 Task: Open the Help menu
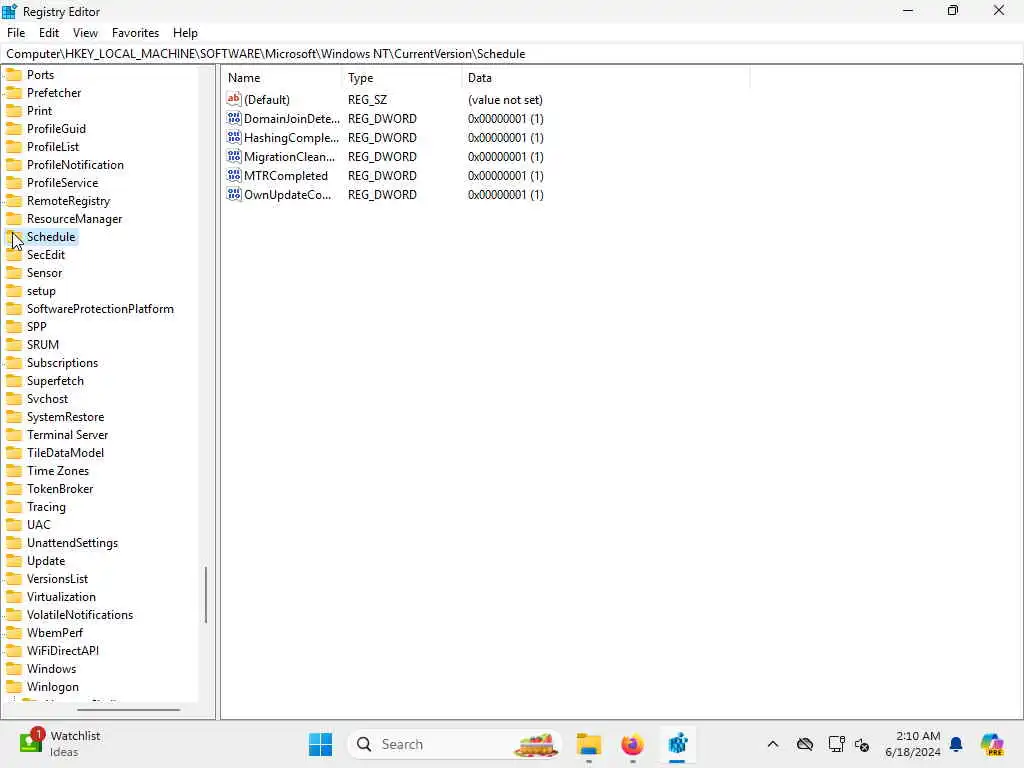(185, 33)
